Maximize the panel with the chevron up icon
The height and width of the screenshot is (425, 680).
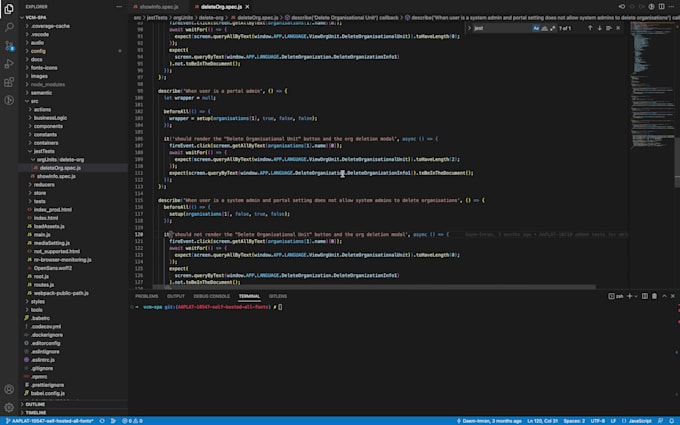tap(664, 296)
